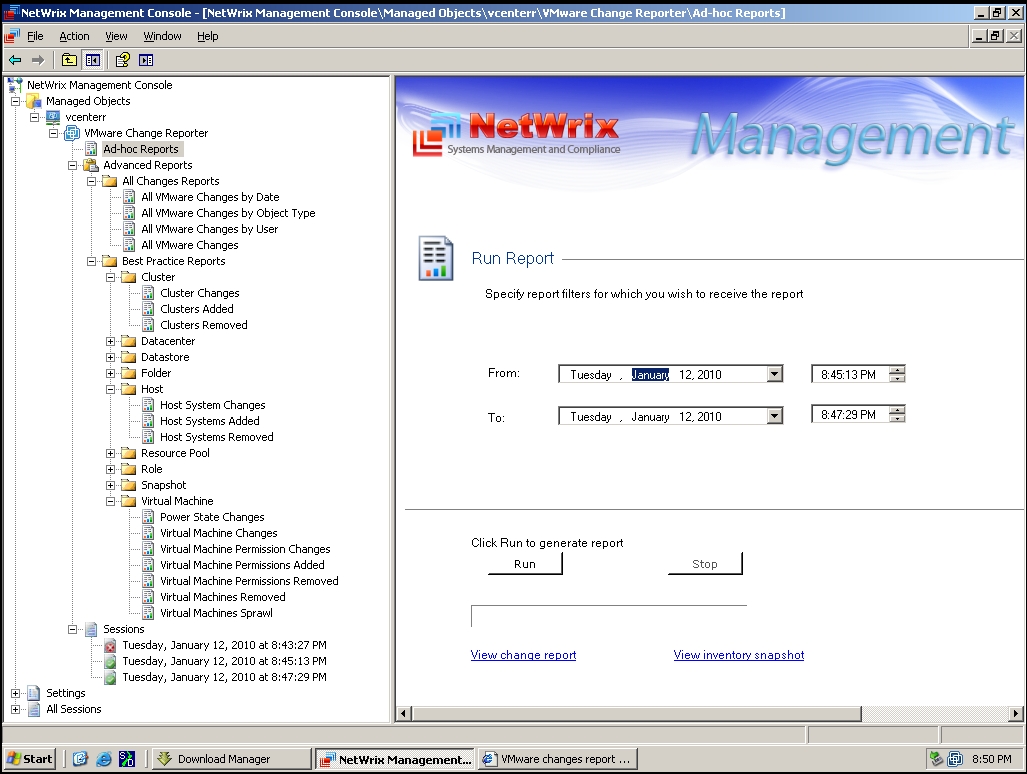Expand the Snapshot folder

[111, 485]
